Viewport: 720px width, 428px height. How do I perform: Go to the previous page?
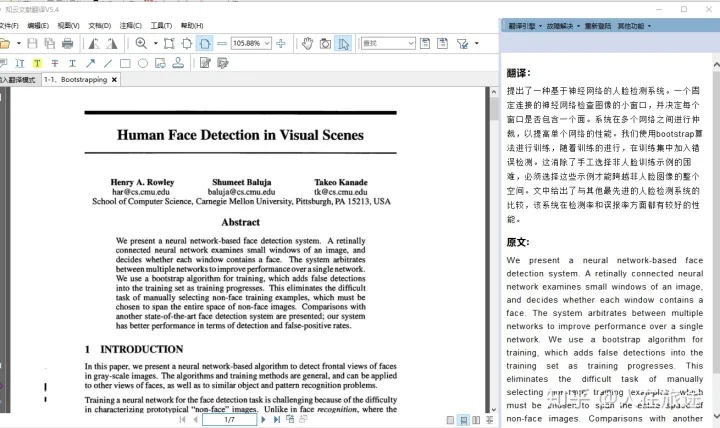click(x=196, y=419)
